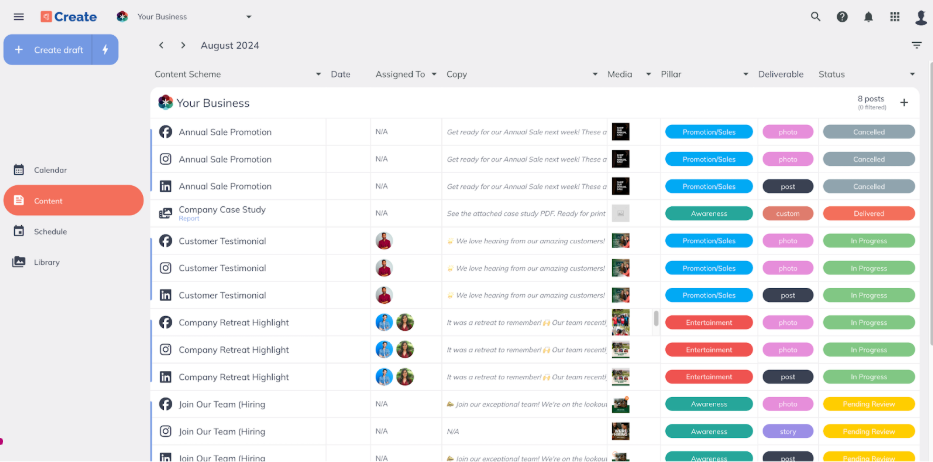The image size is (933, 462).
Task: Click Awareness pillar on Company Case Study row
Action: click(x=709, y=213)
